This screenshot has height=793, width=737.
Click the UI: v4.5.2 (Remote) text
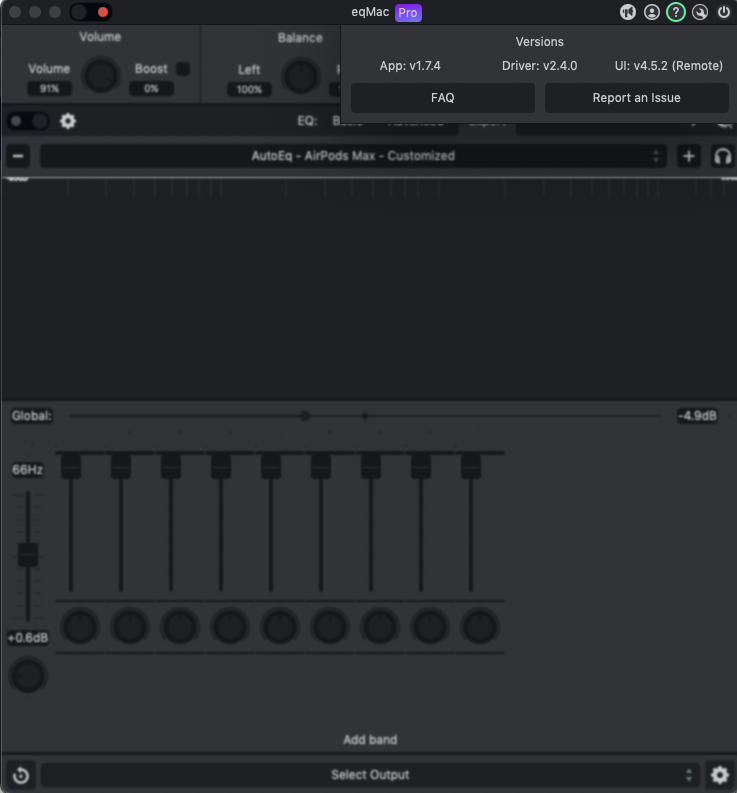(x=668, y=66)
